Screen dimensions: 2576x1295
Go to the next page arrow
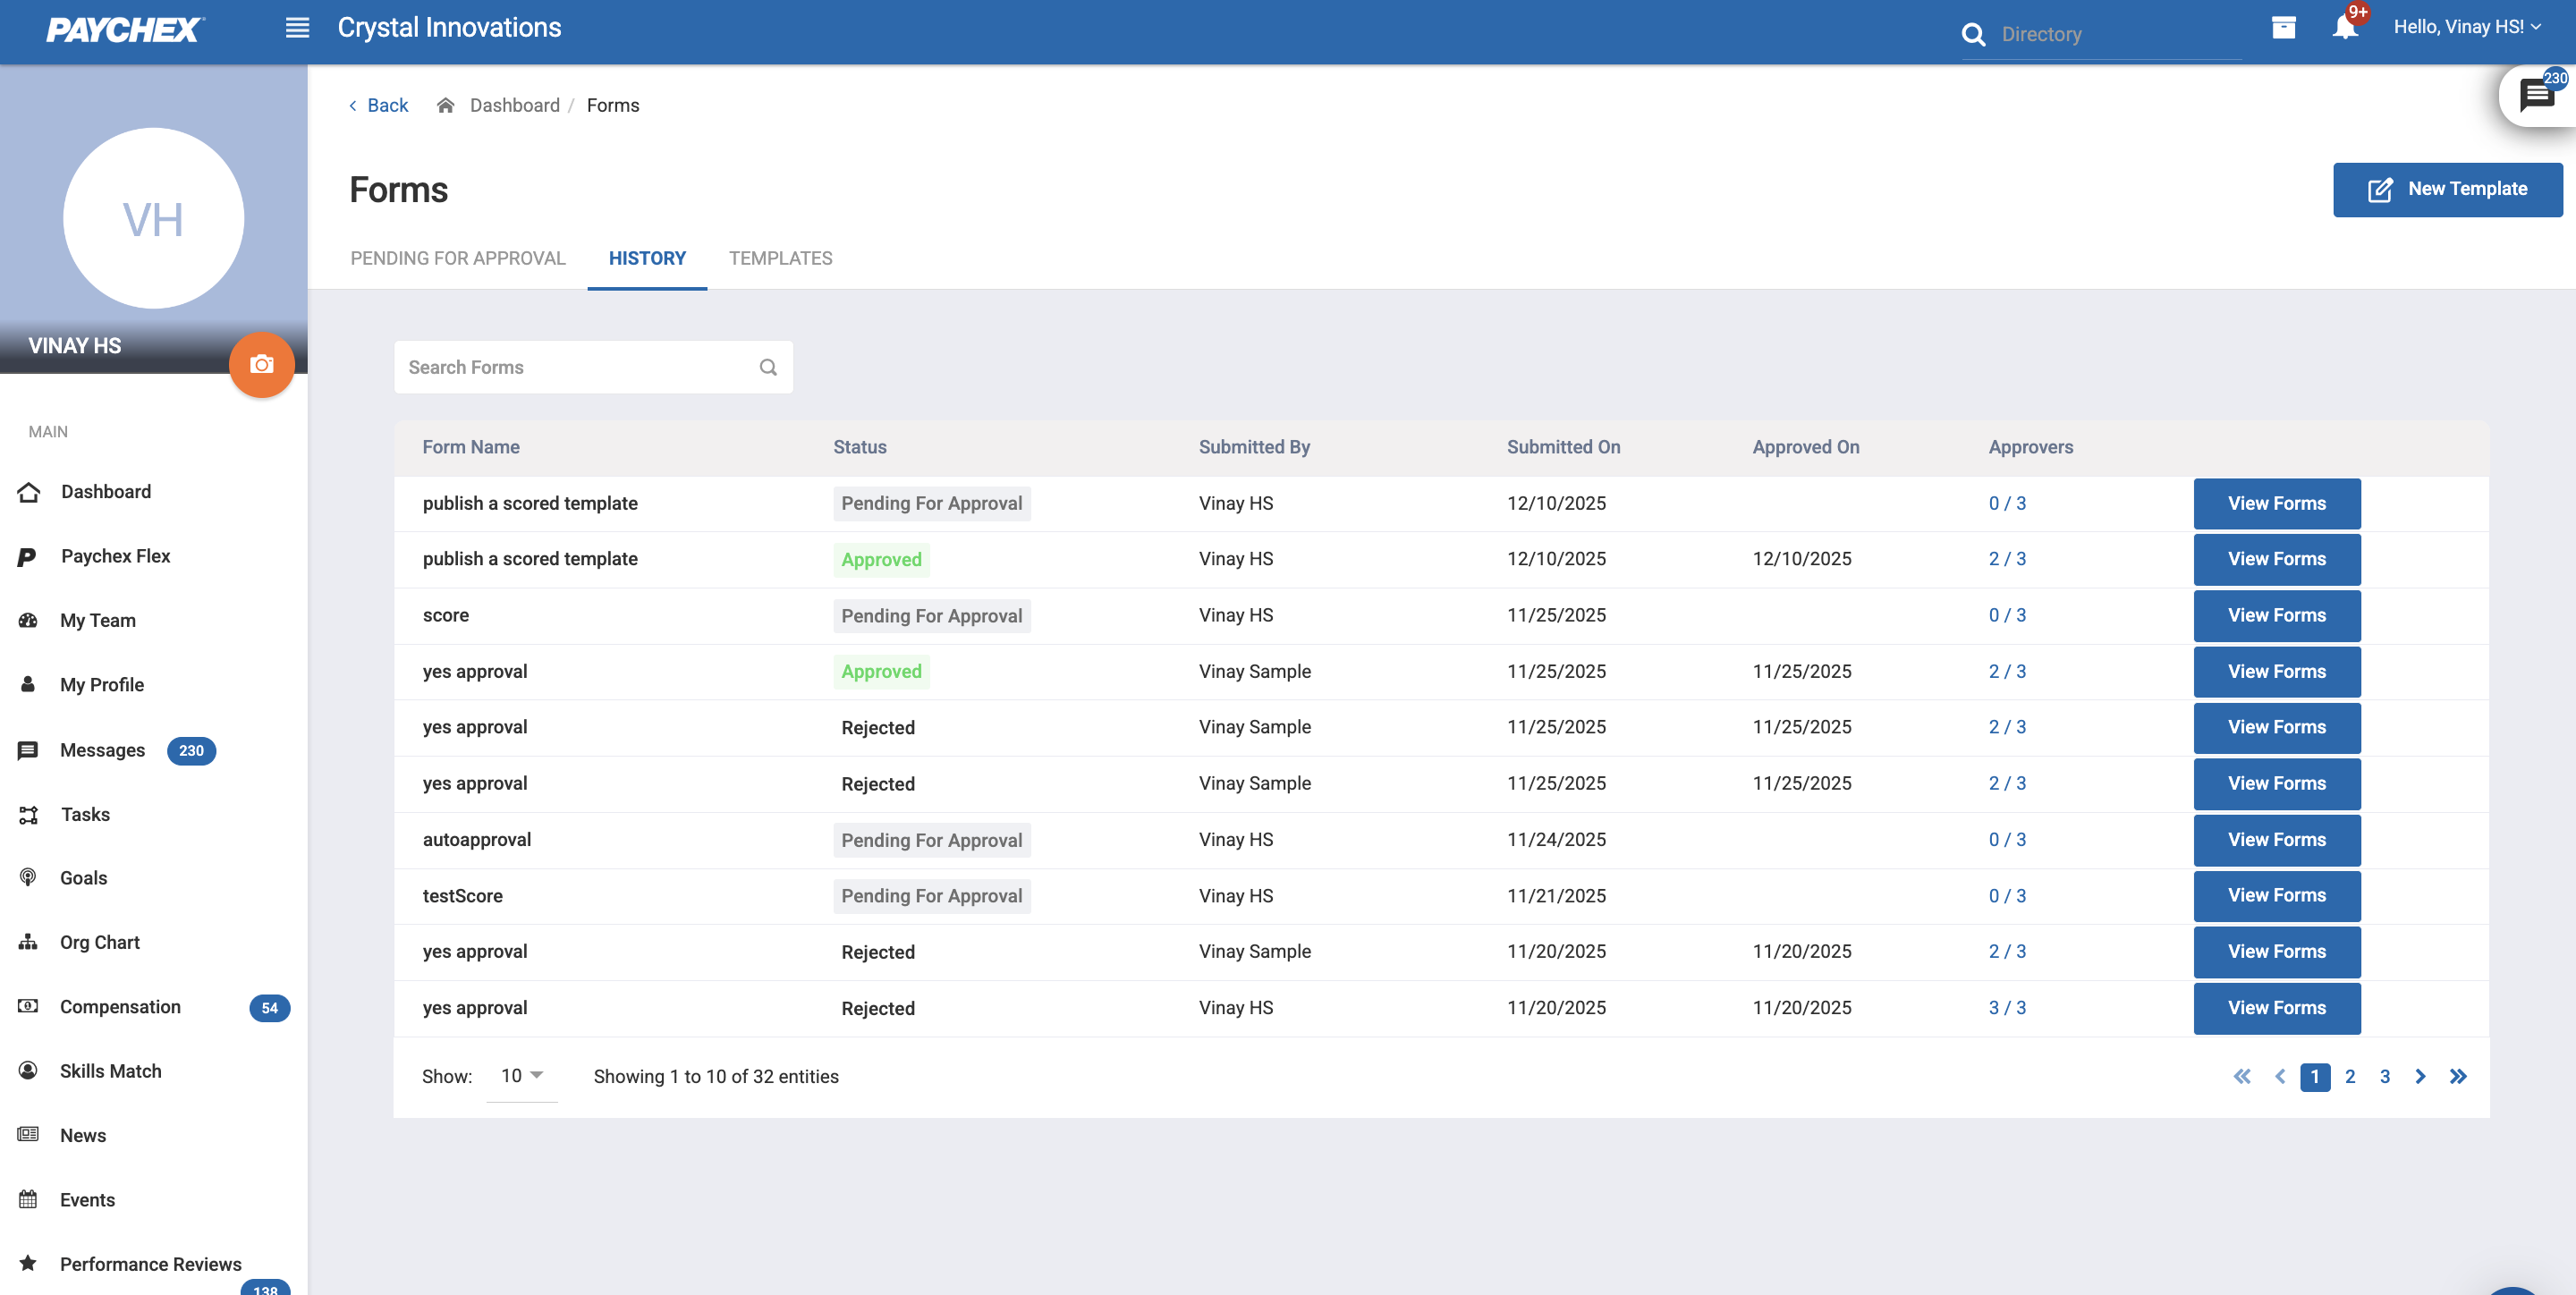point(2420,1077)
